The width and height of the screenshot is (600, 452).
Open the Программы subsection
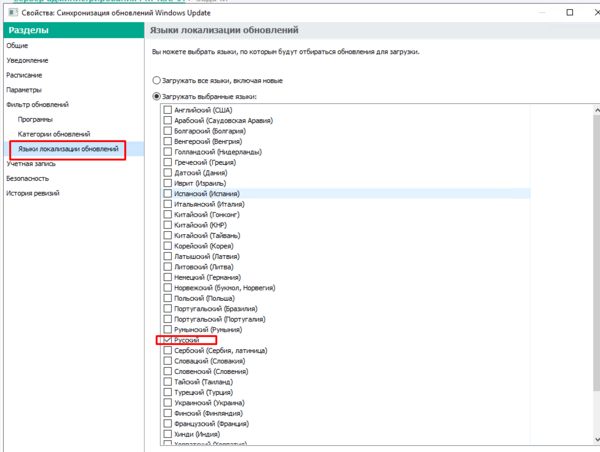point(35,119)
